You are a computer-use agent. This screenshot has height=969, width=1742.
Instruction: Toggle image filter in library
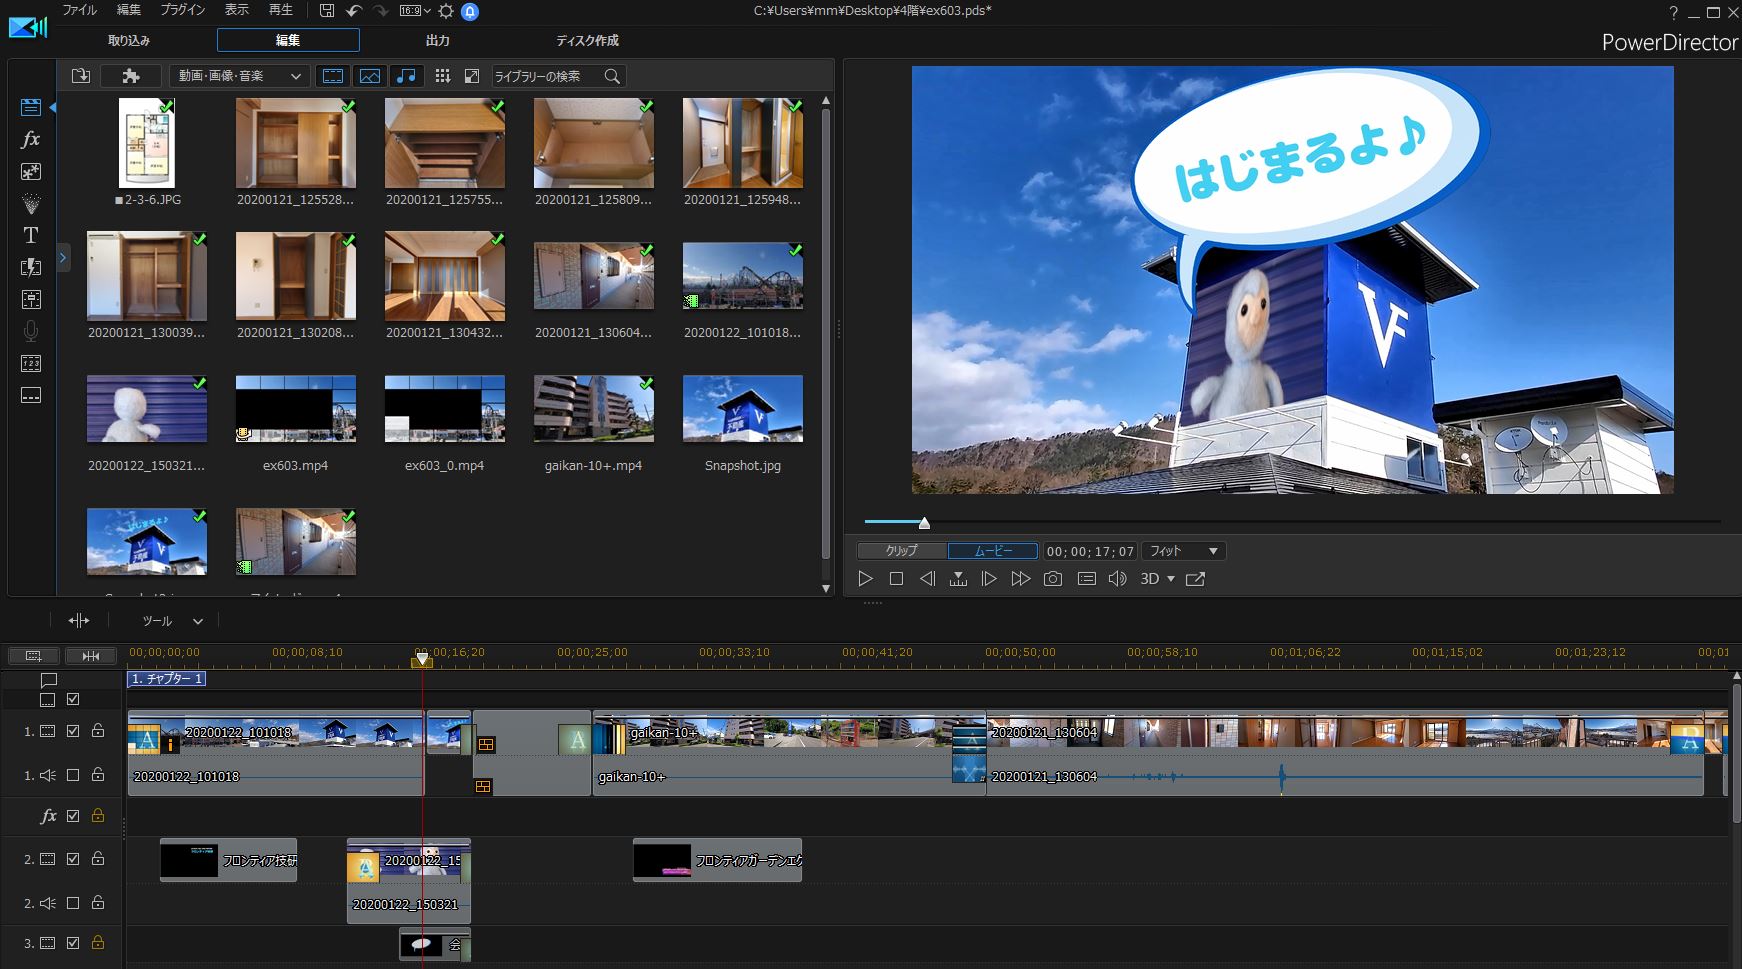tap(370, 76)
